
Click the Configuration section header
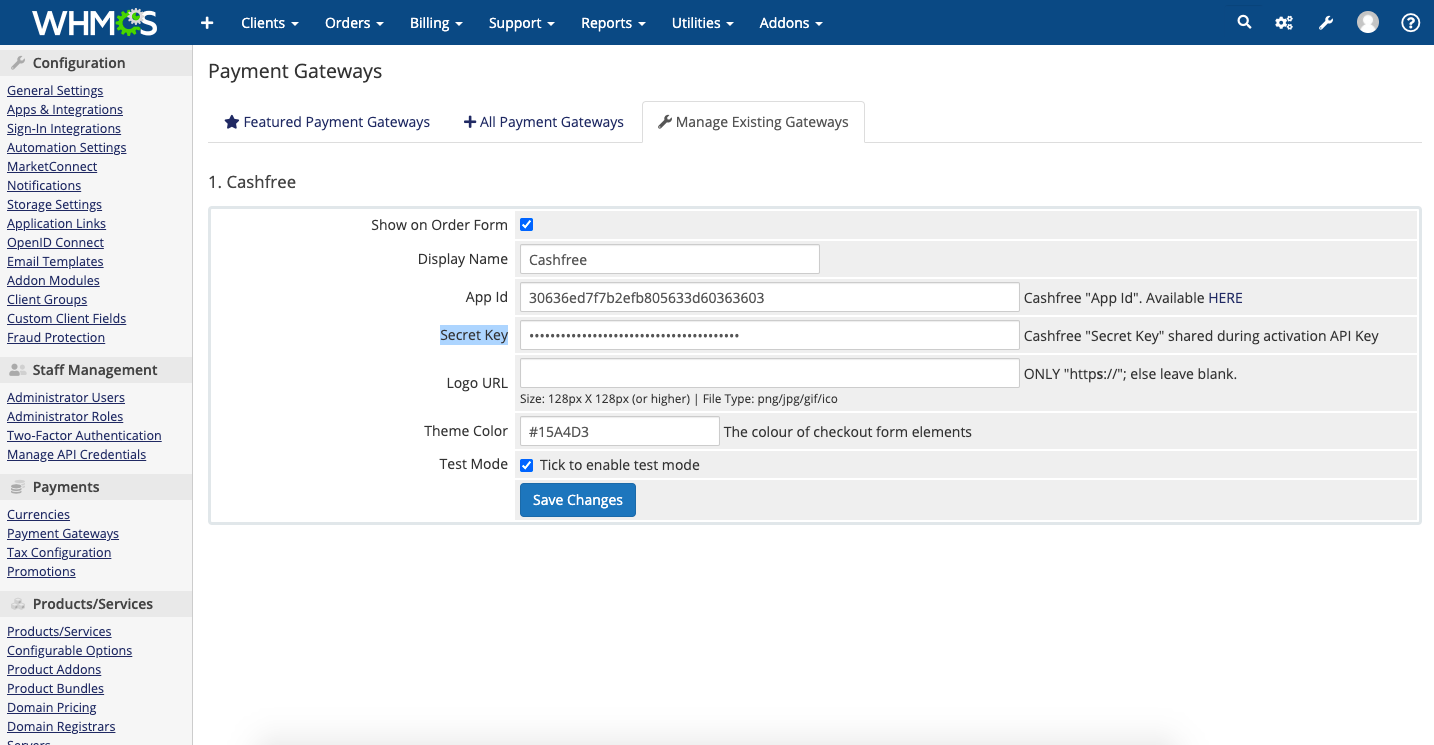point(96,63)
